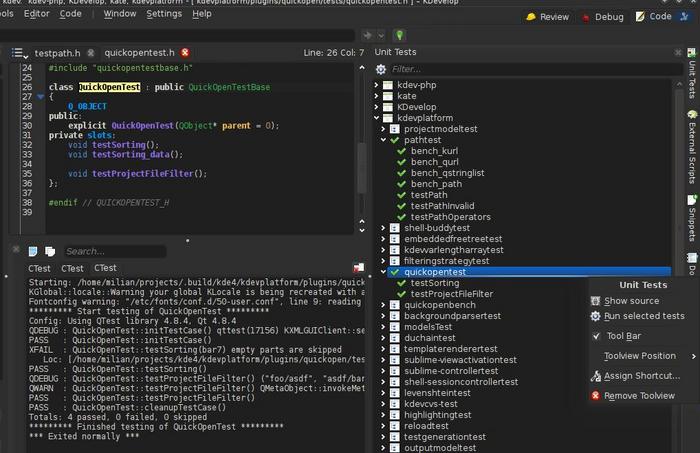Collapse the kdevplatform test tree node
Screen dimensions: 700x453
point(374,118)
